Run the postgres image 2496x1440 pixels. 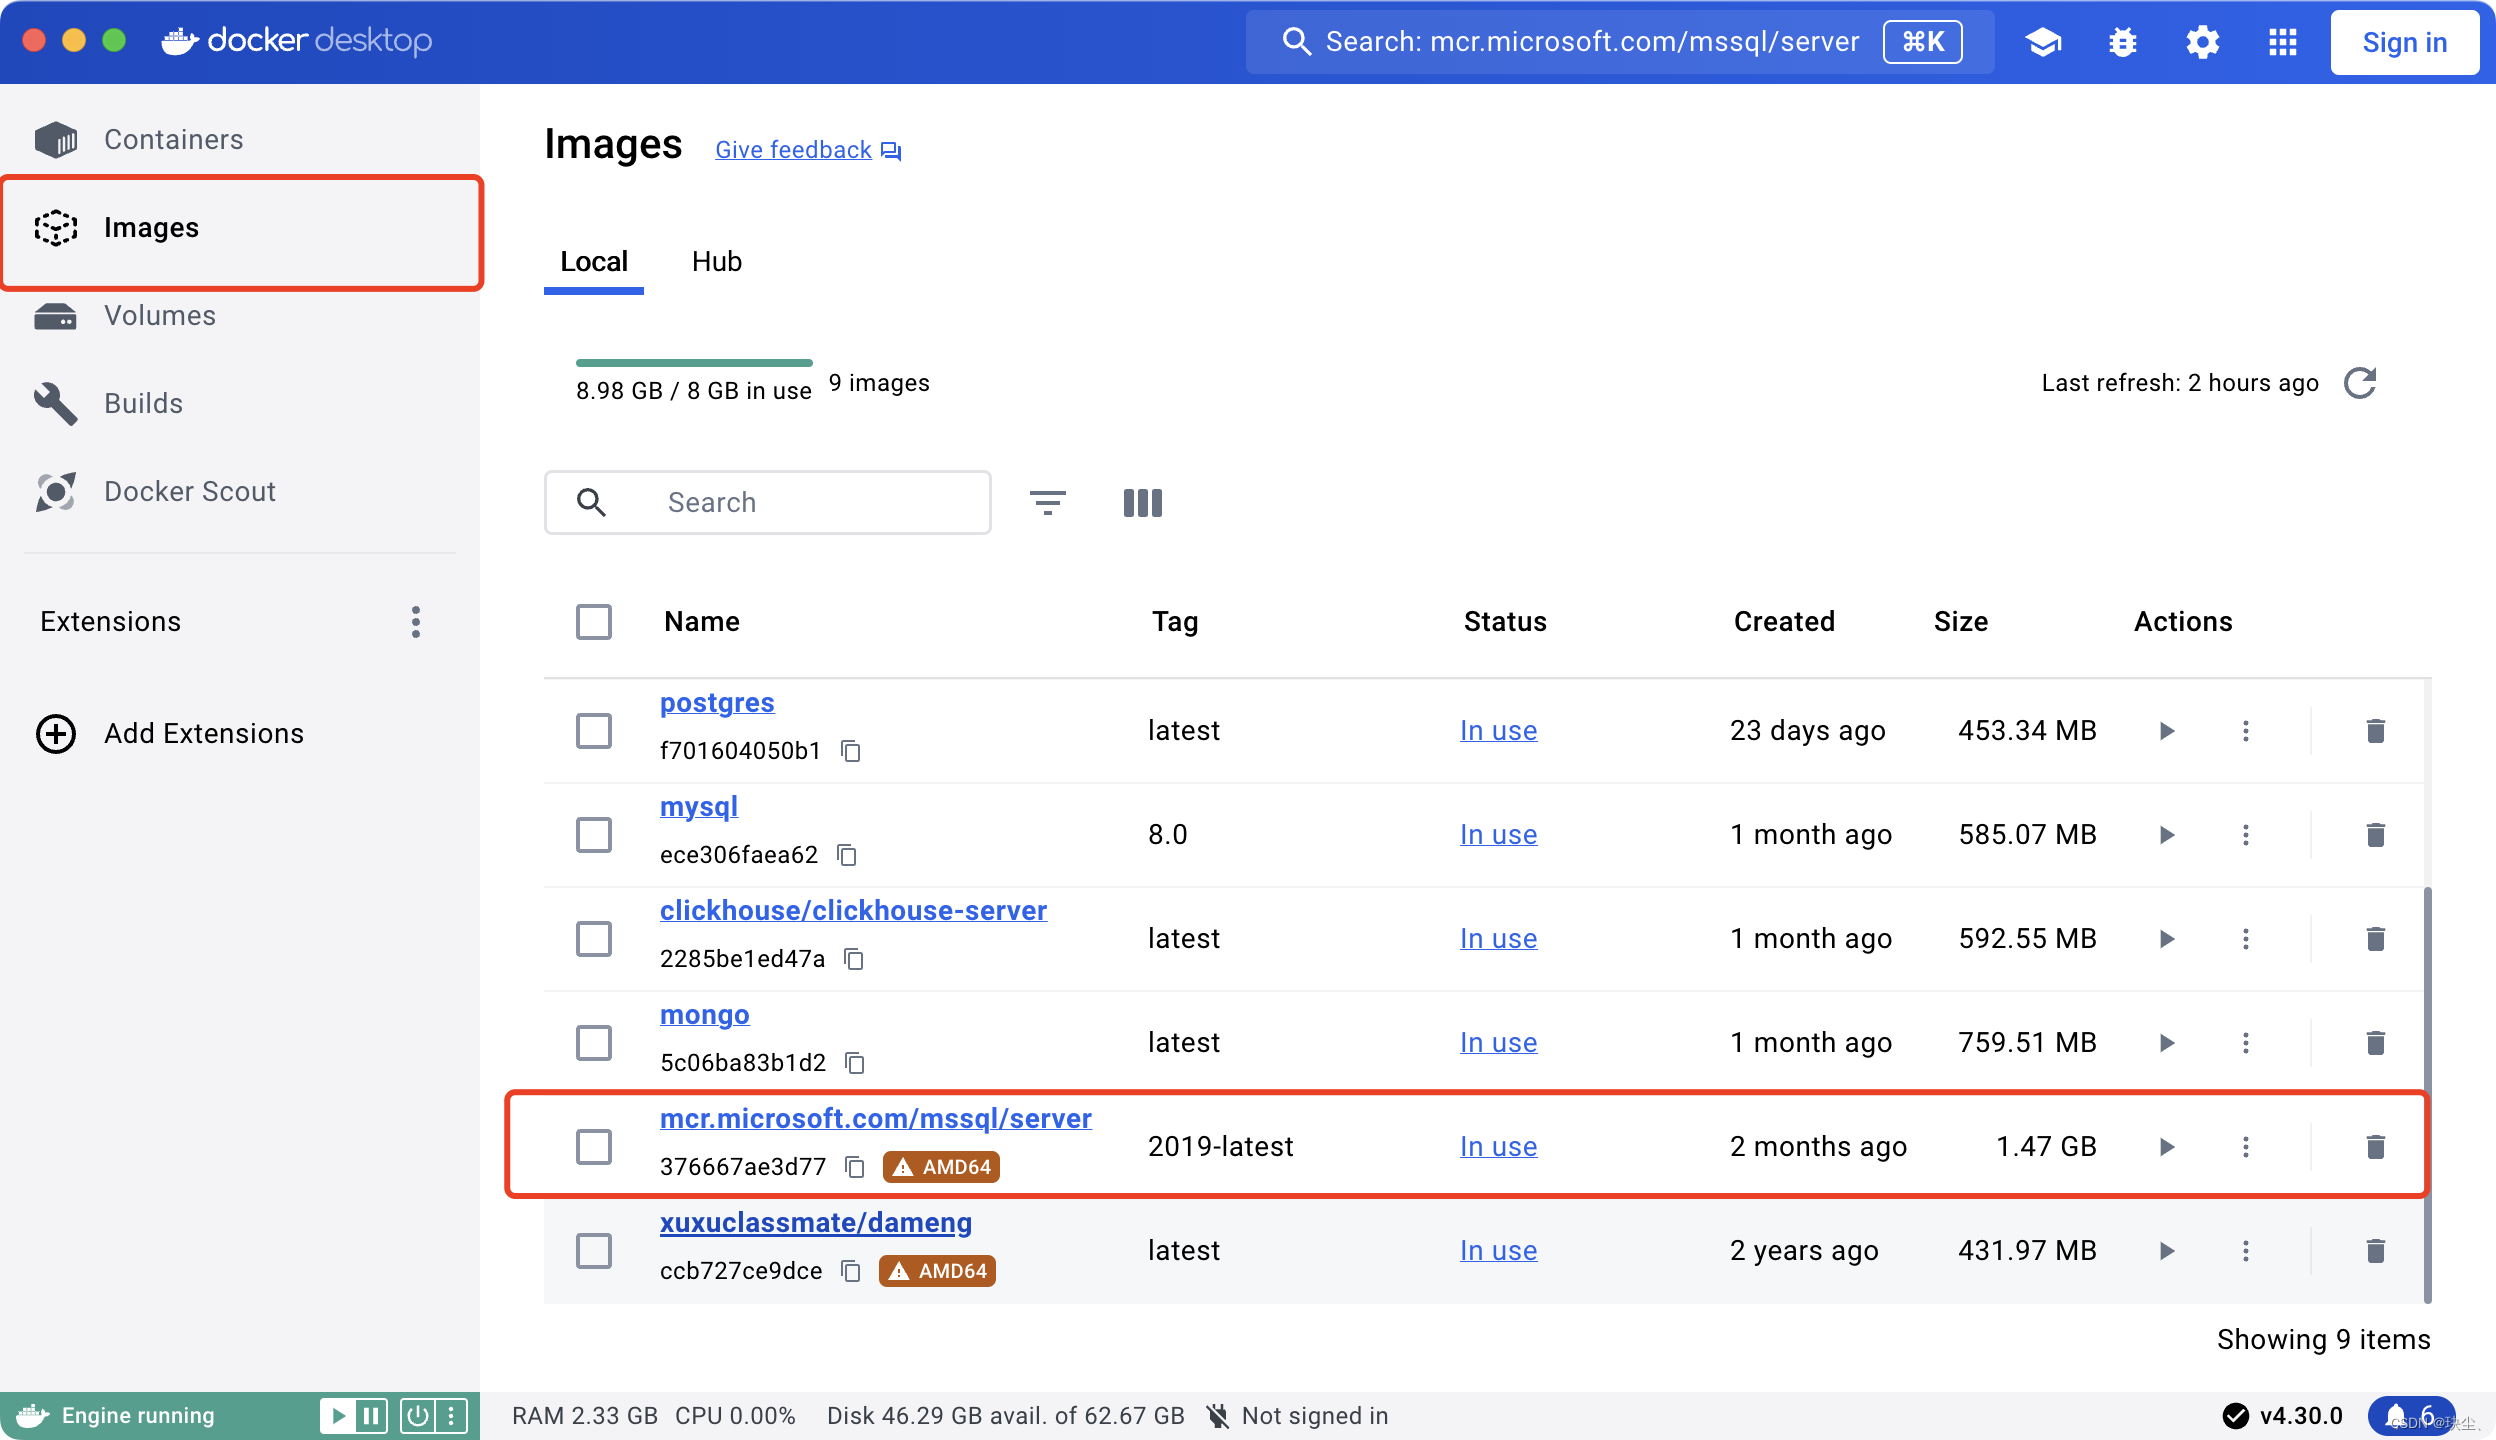click(2167, 731)
